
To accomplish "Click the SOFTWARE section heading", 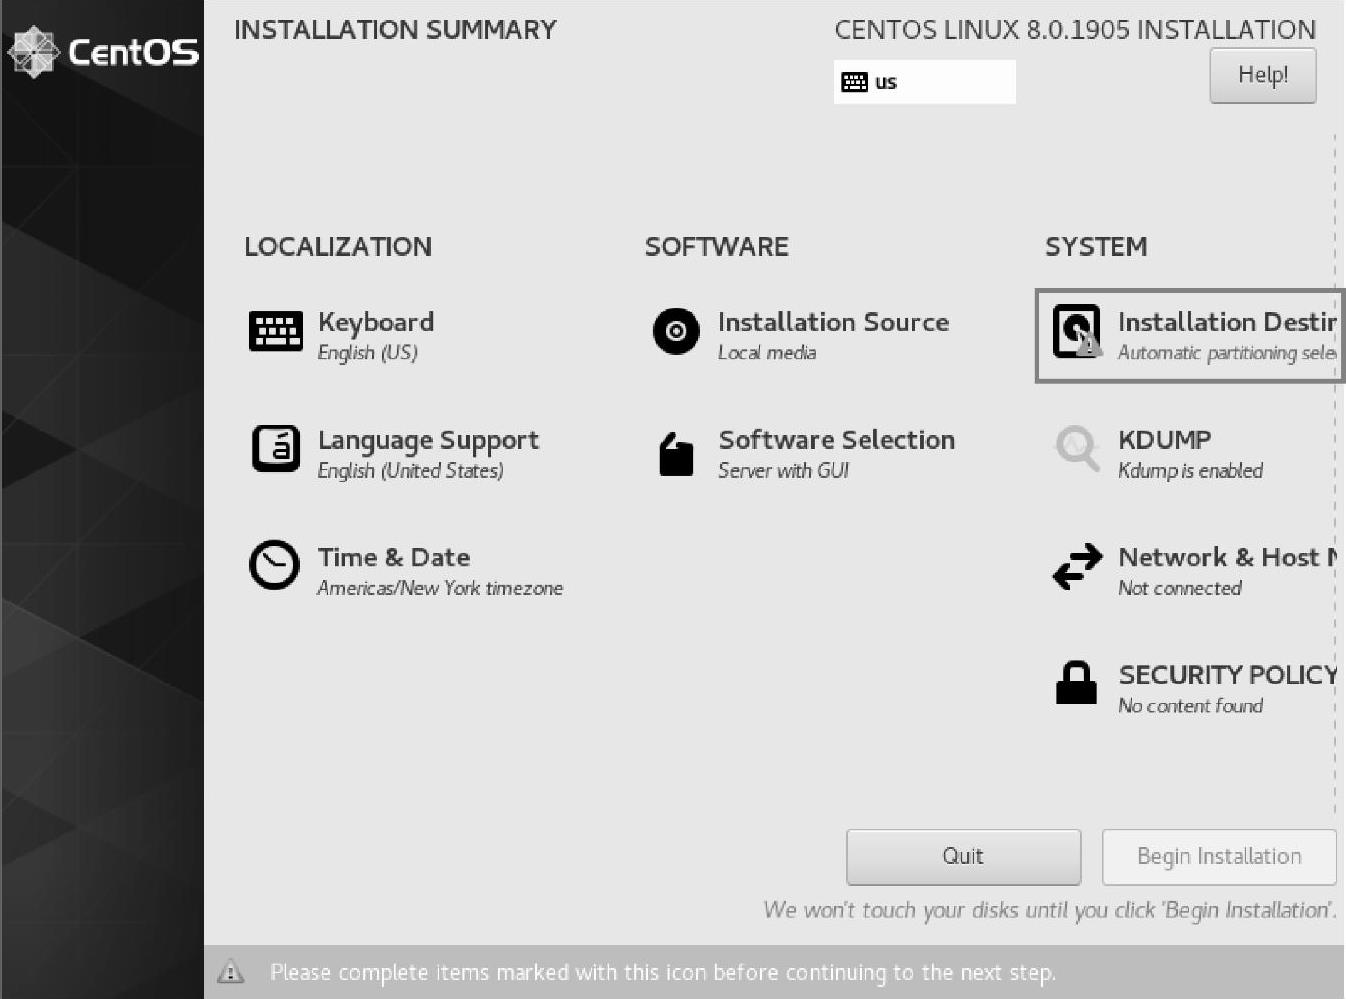I will (x=717, y=247).
